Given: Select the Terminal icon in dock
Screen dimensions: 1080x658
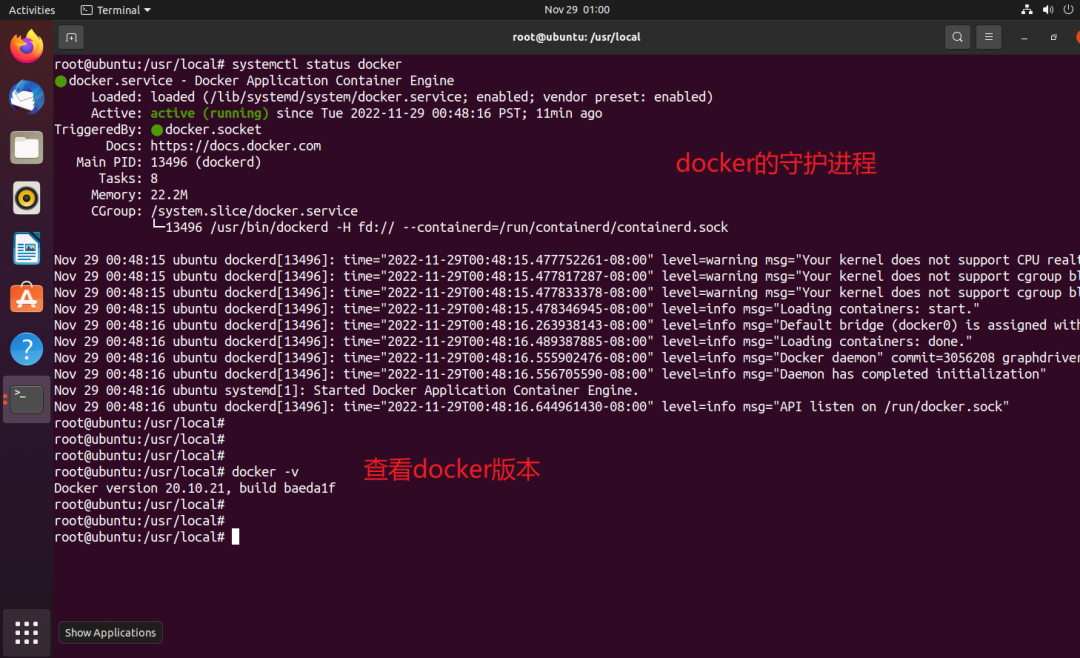Looking at the screenshot, I should click(27, 399).
